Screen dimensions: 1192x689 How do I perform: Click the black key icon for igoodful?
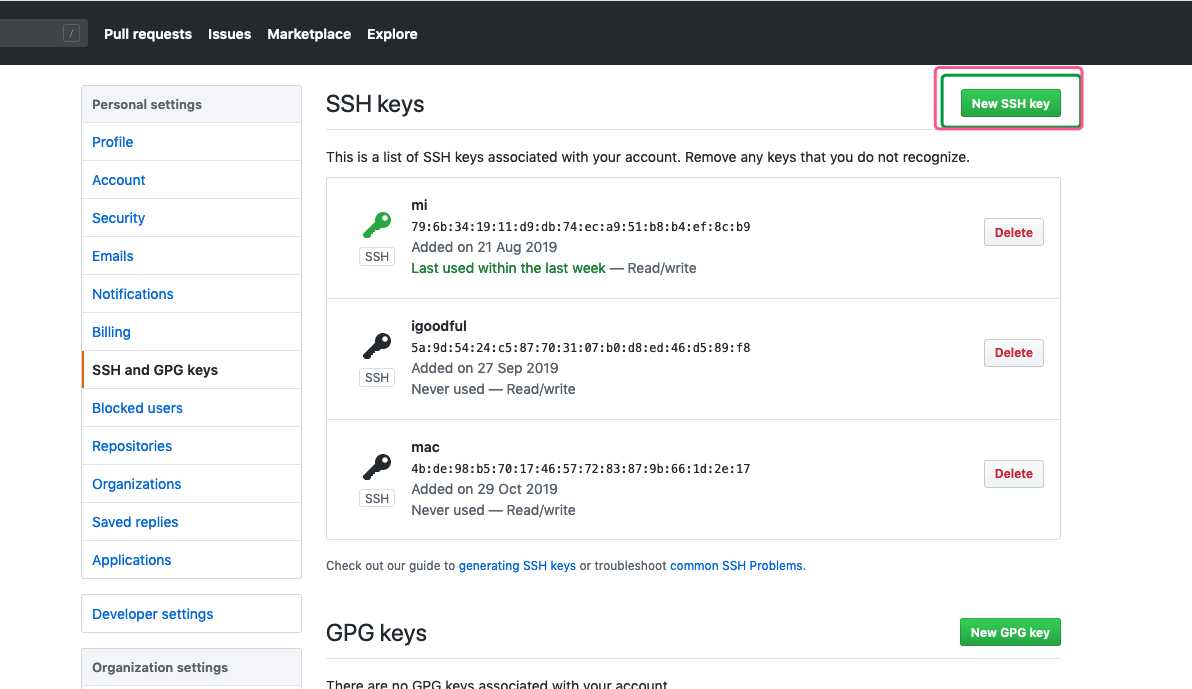pyautogui.click(x=377, y=346)
